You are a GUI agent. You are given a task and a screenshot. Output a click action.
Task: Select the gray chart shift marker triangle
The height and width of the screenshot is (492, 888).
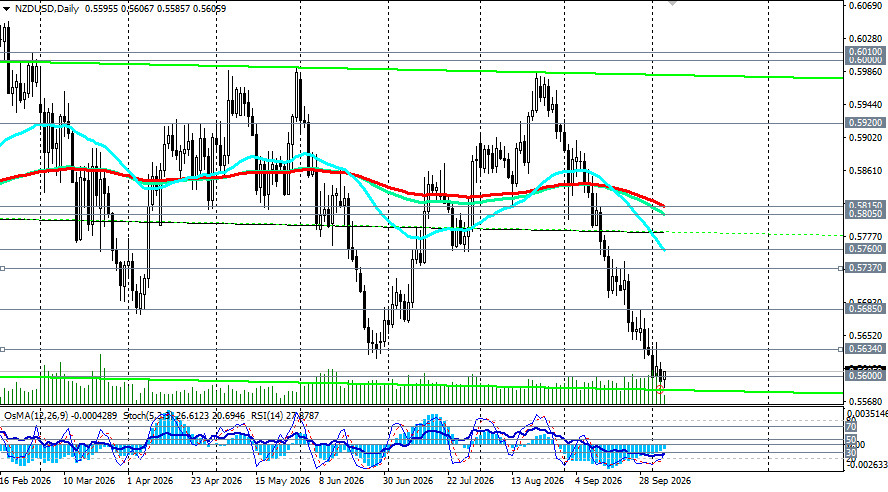tap(672, 3)
